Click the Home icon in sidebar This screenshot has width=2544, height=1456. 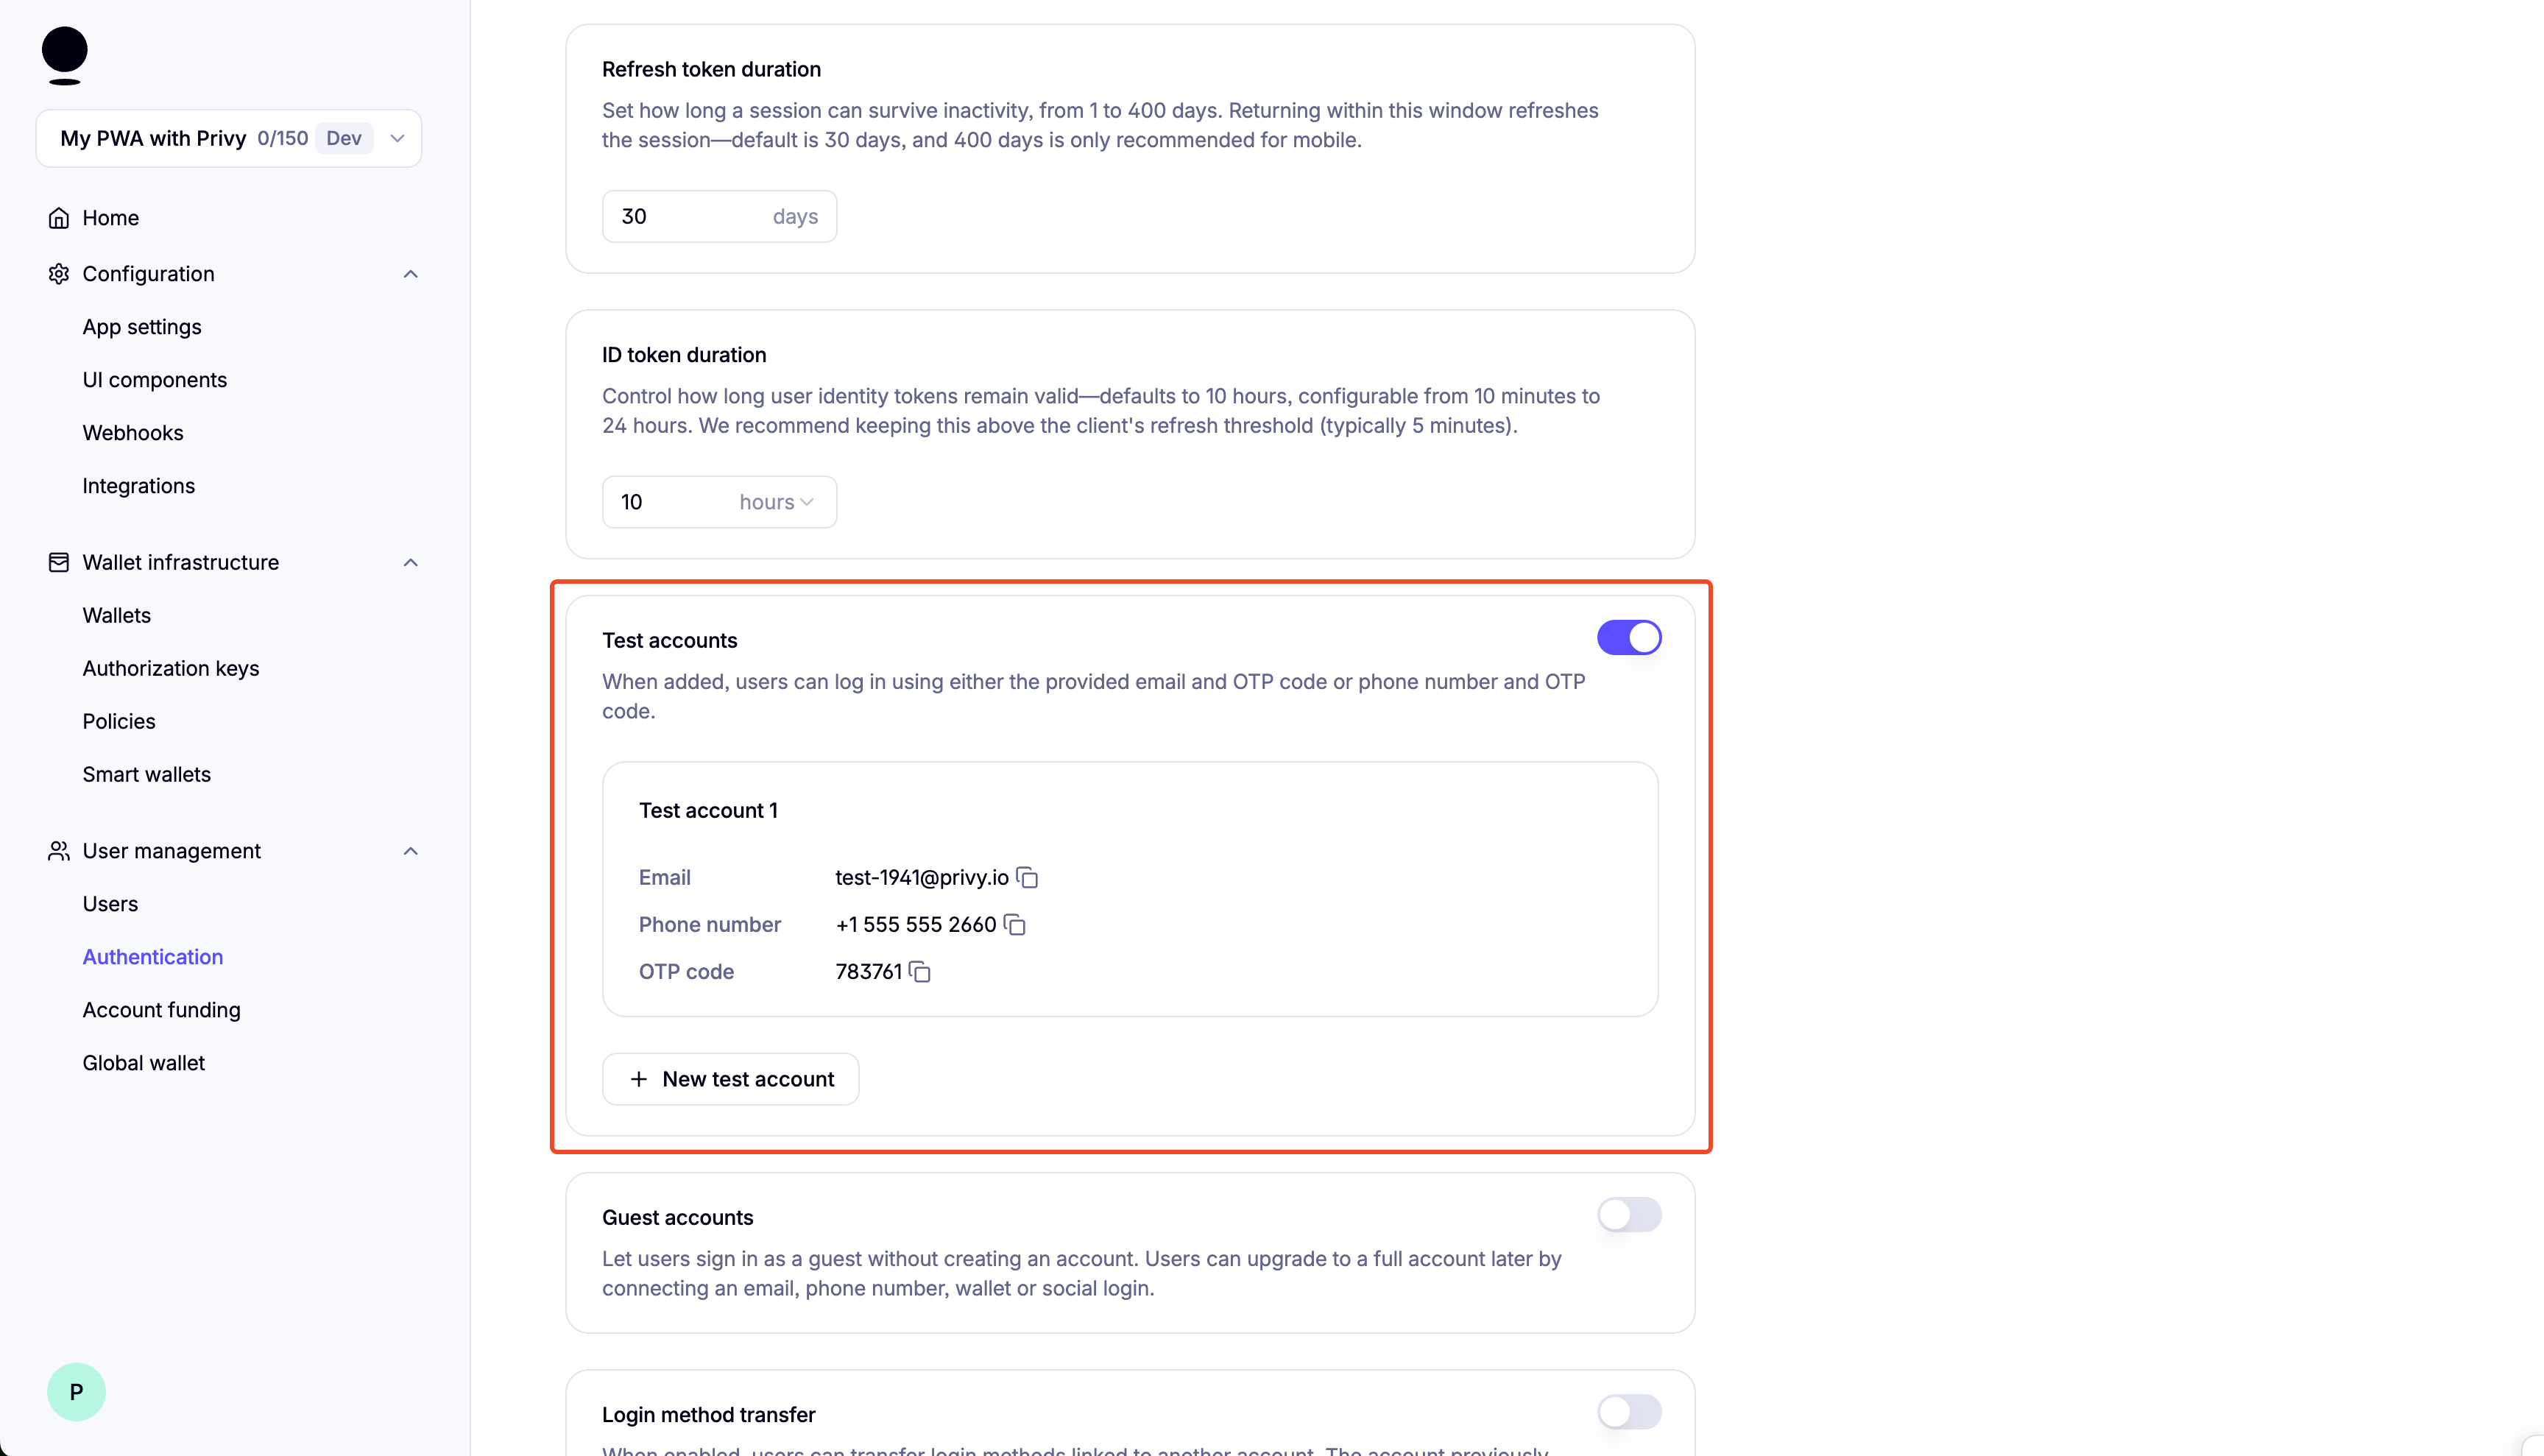pos(59,217)
